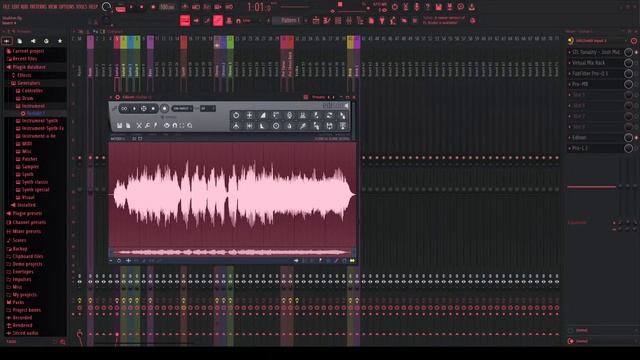Screen dimensions: 640x360
Task: Click the scissors cut icon in Edison
Action: pos(139,126)
